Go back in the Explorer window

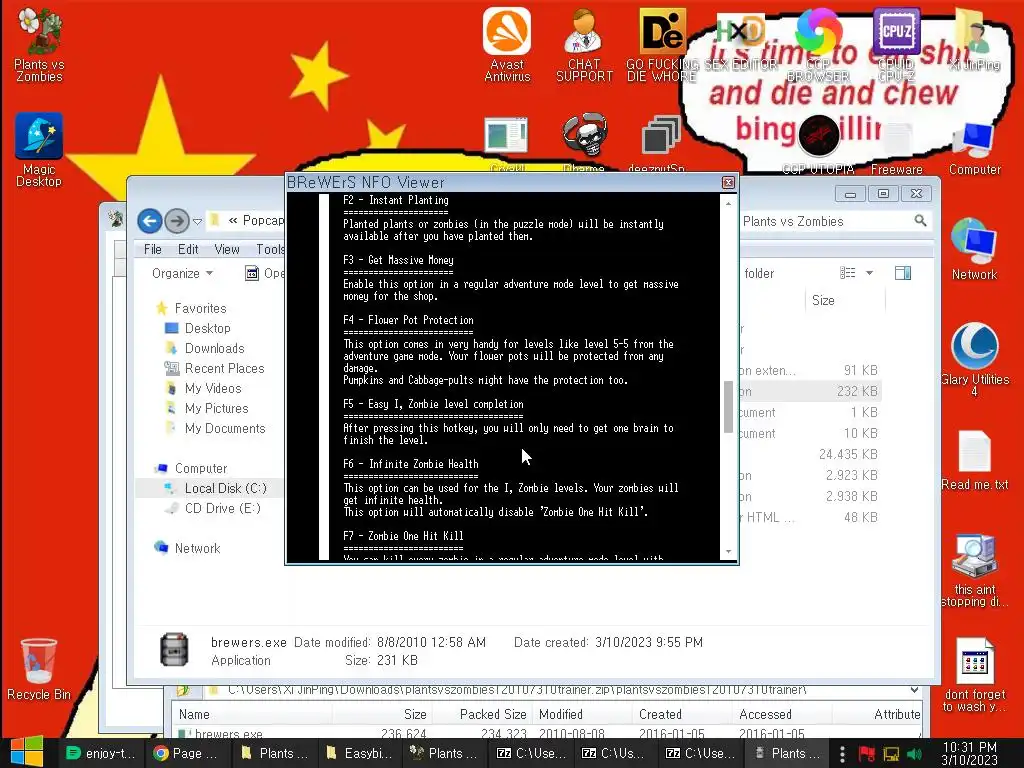[150, 221]
